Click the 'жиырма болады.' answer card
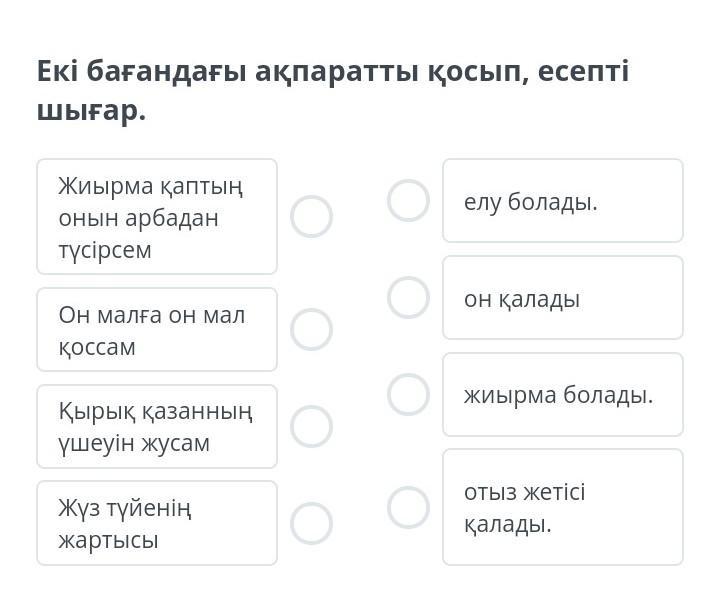The height and width of the screenshot is (603, 707). click(x=562, y=394)
